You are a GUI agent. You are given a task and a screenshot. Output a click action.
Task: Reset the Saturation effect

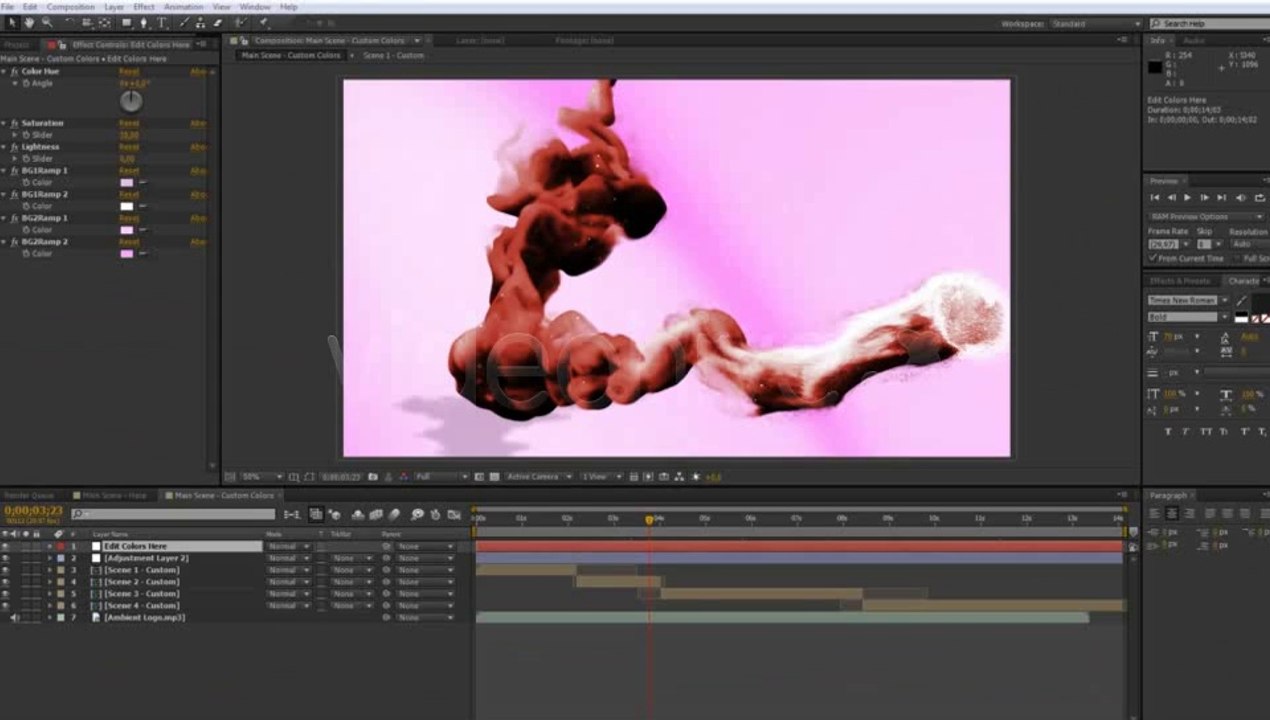pyautogui.click(x=129, y=123)
